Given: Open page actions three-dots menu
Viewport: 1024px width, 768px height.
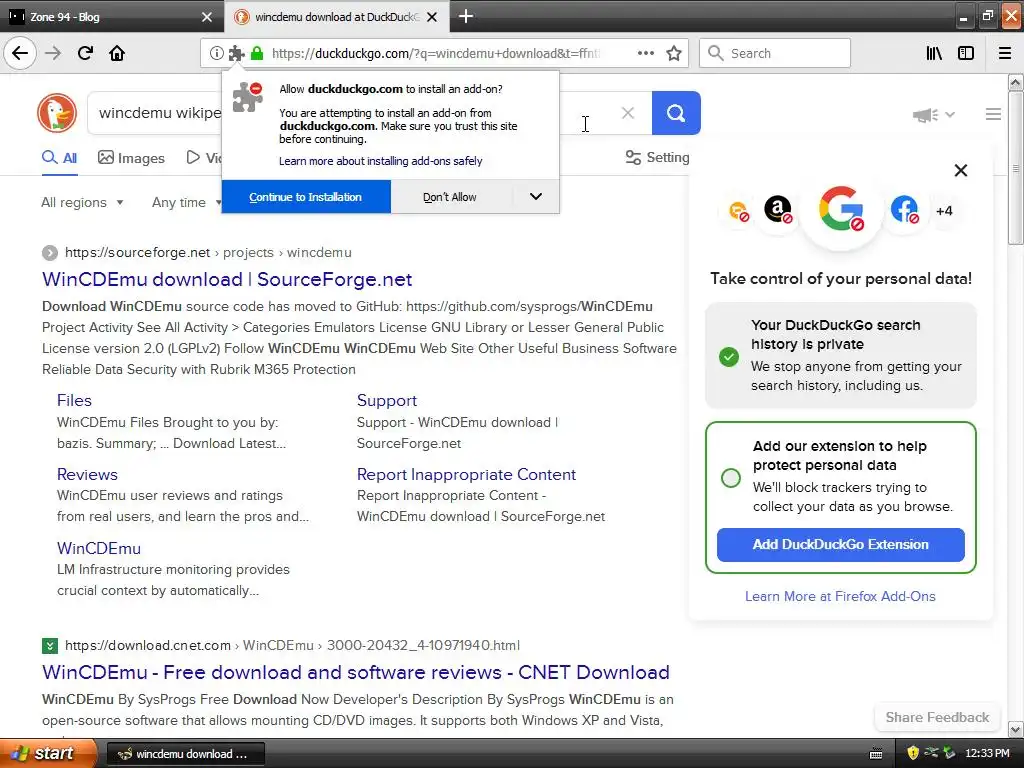Looking at the screenshot, I should pyautogui.click(x=645, y=53).
